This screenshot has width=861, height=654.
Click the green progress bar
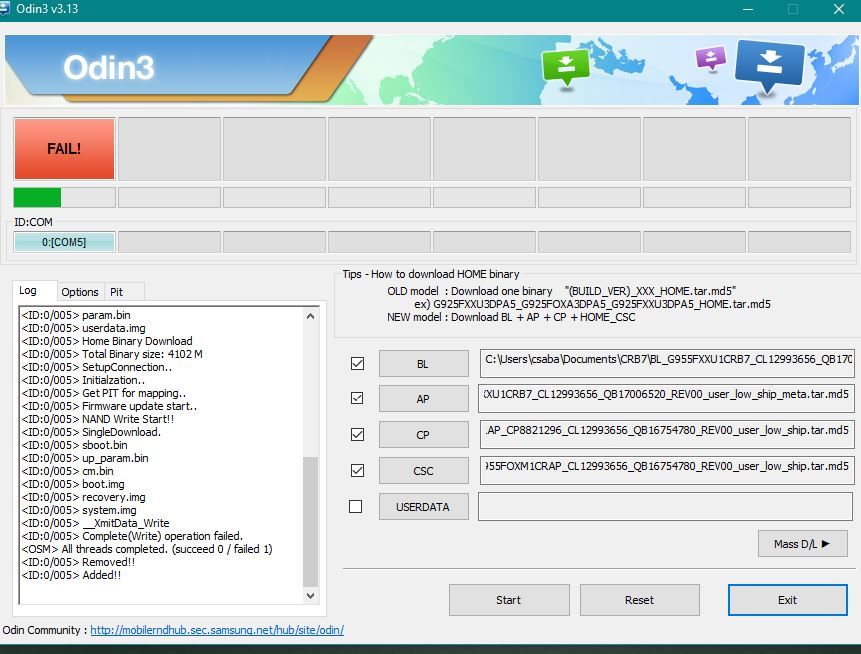pyautogui.click(x=37, y=198)
